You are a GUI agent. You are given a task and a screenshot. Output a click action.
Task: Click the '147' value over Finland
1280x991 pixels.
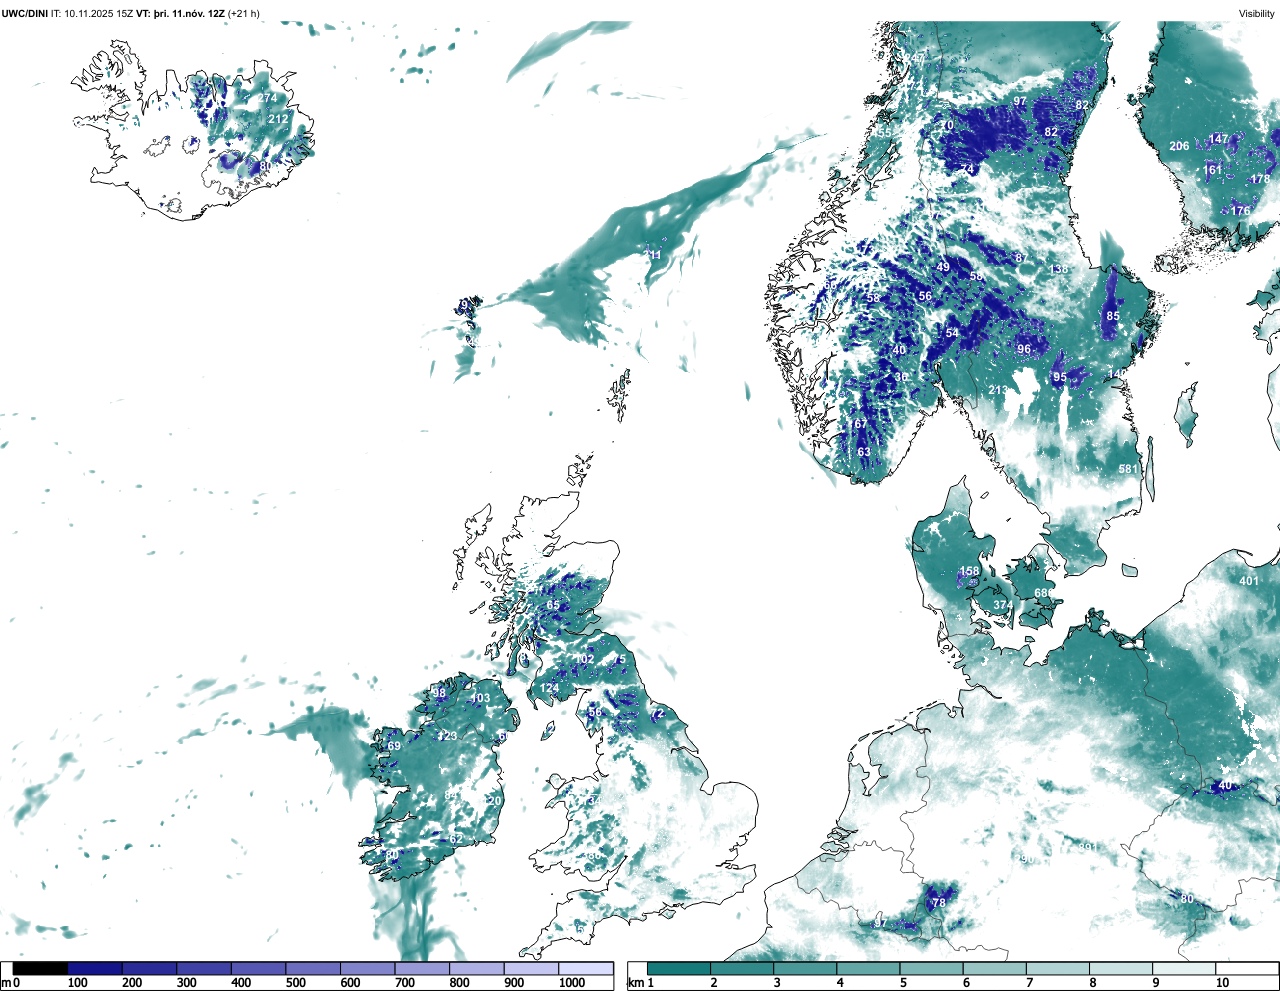1218,139
